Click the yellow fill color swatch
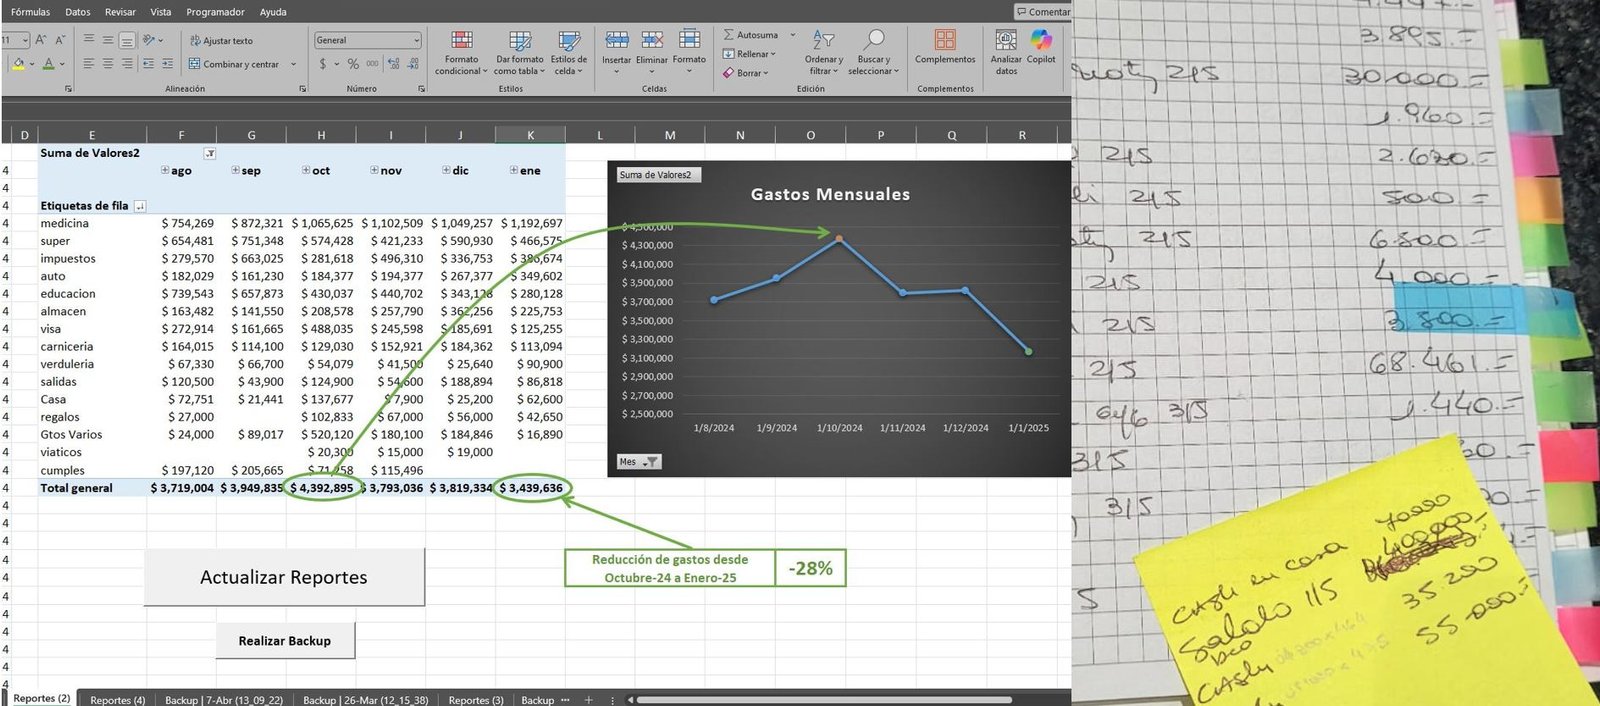The width and height of the screenshot is (1600, 706). coord(18,64)
